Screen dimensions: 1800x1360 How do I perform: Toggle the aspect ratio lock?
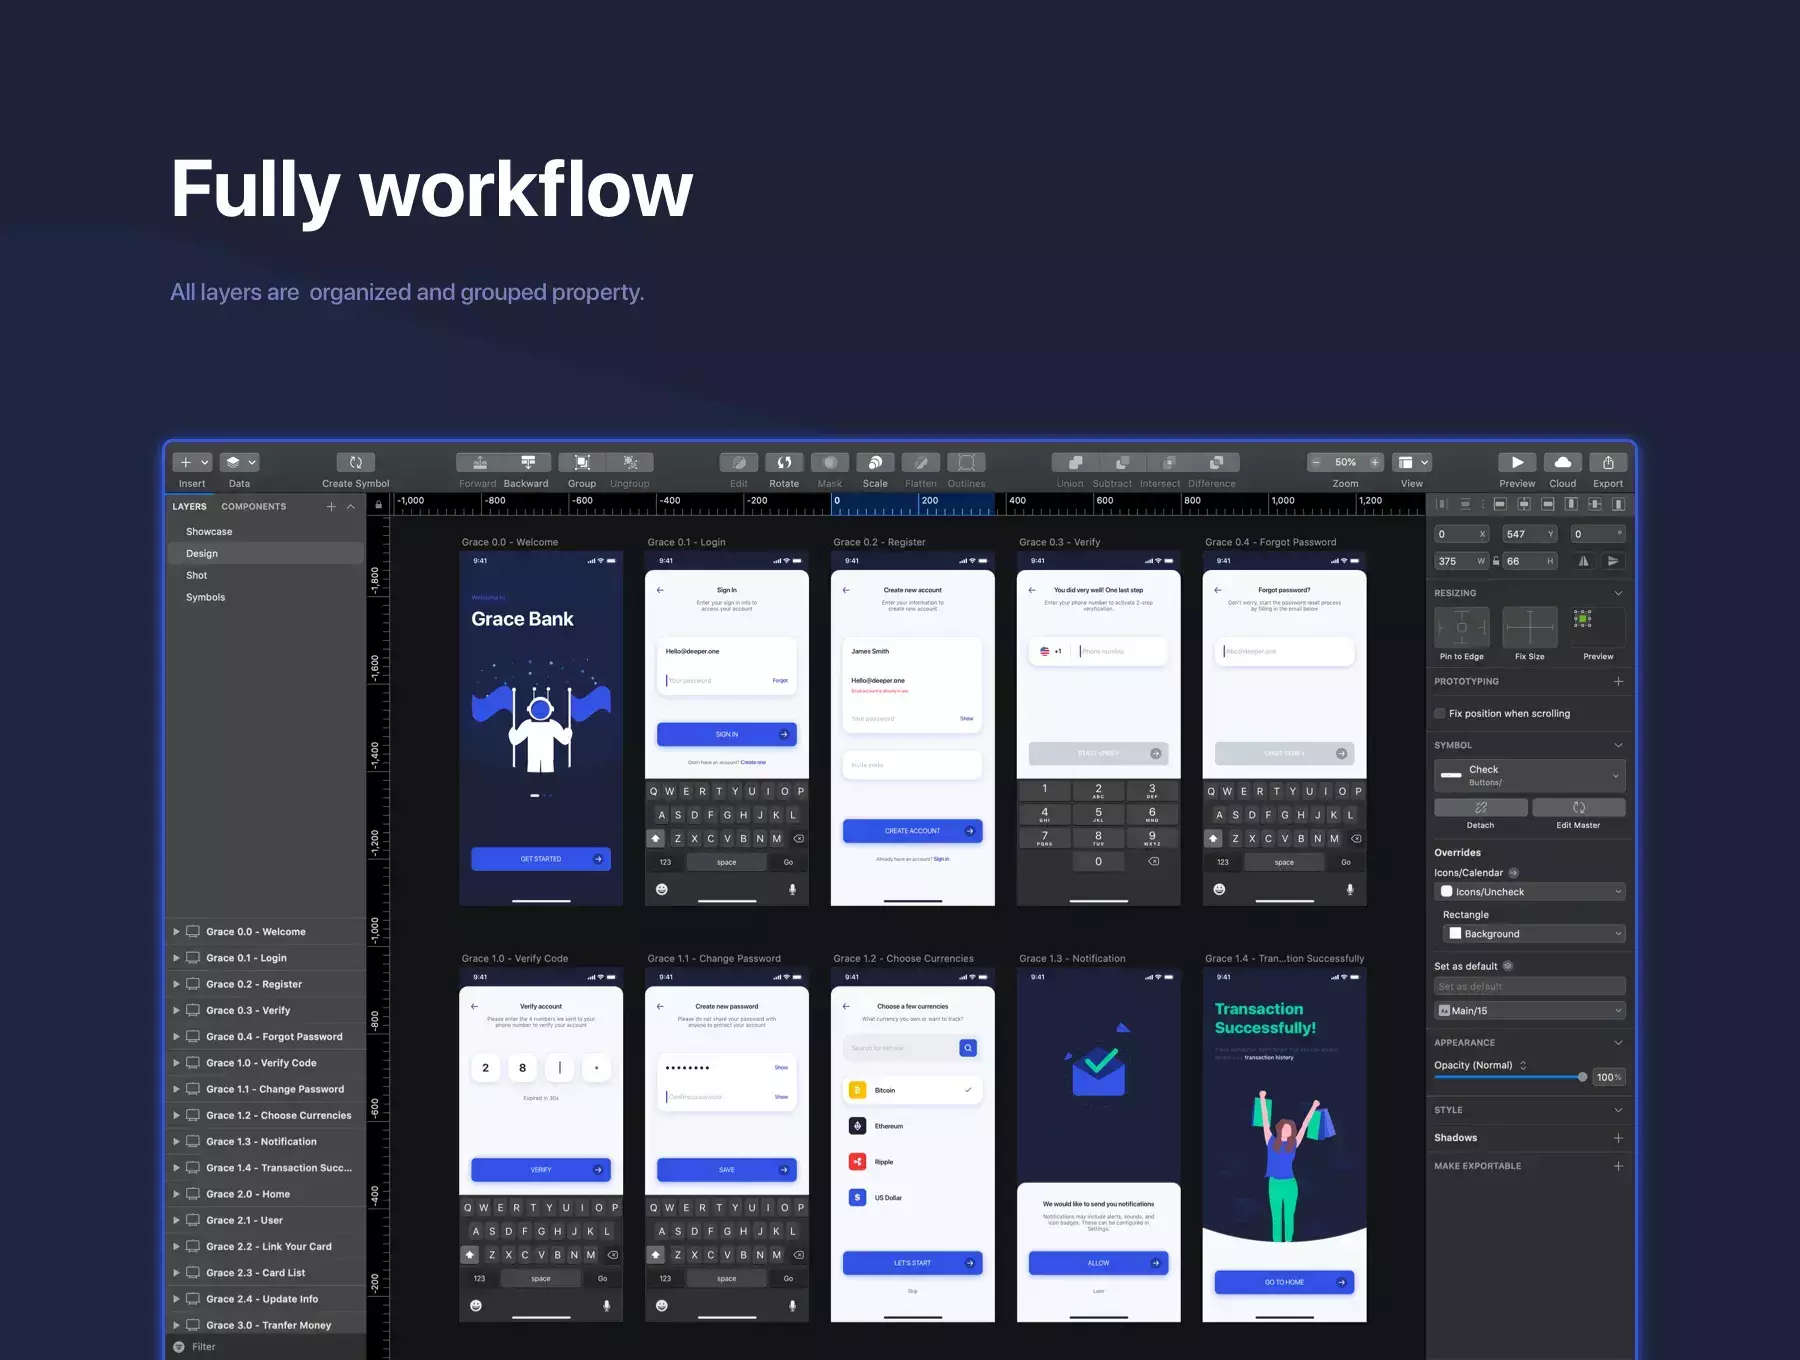point(1496,561)
